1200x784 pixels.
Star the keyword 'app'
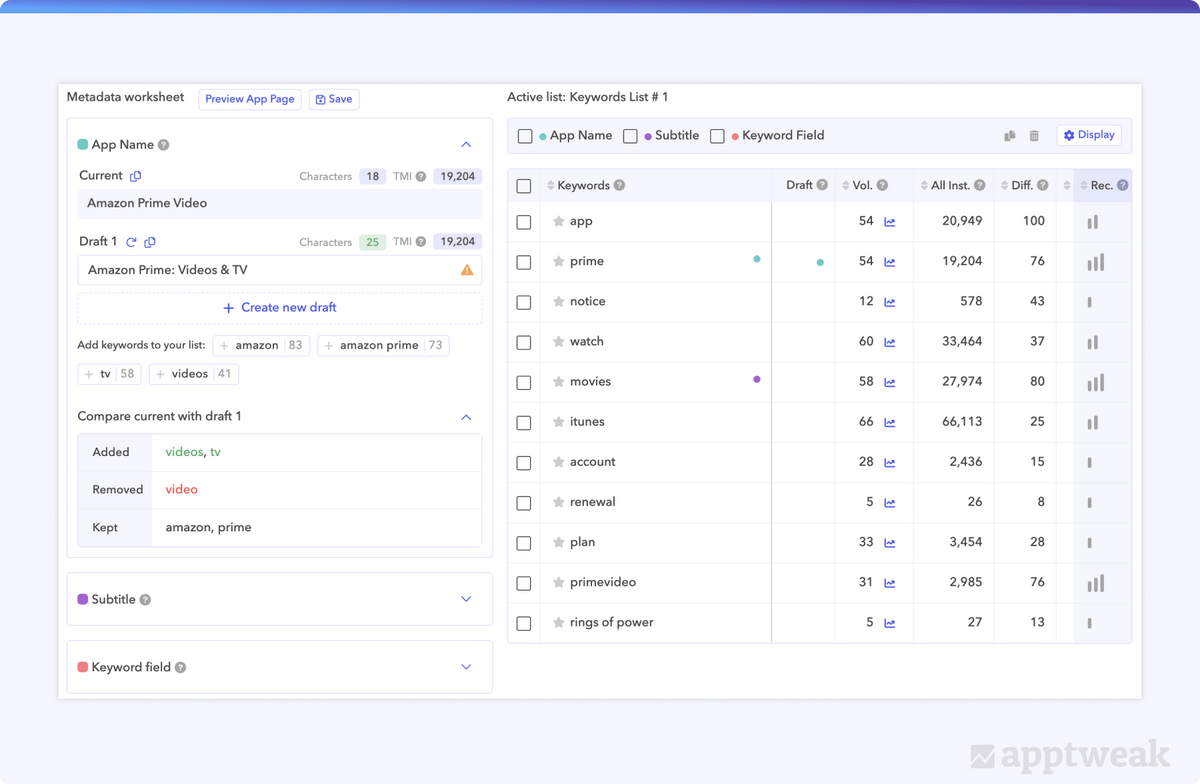(559, 222)
